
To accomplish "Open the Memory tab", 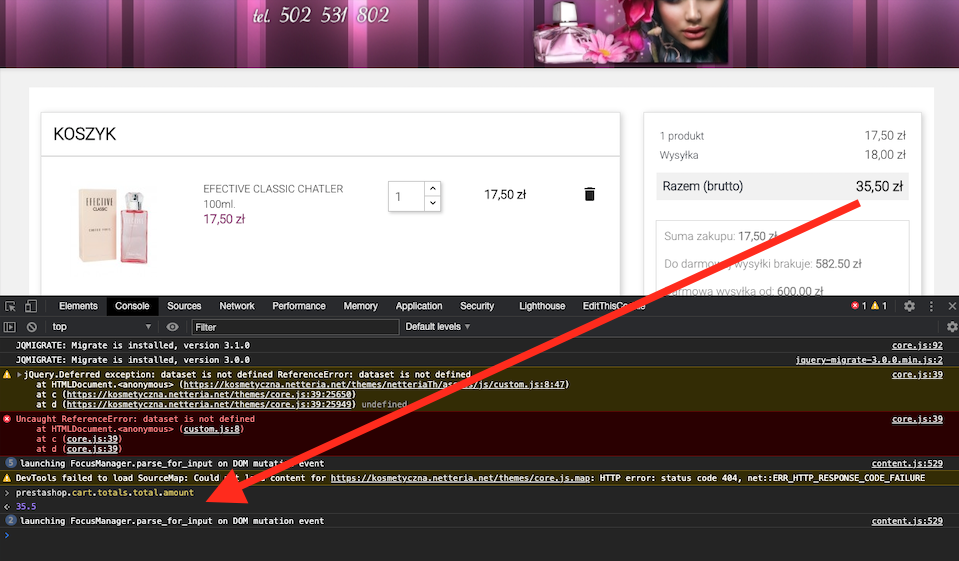I will point(360,306).
